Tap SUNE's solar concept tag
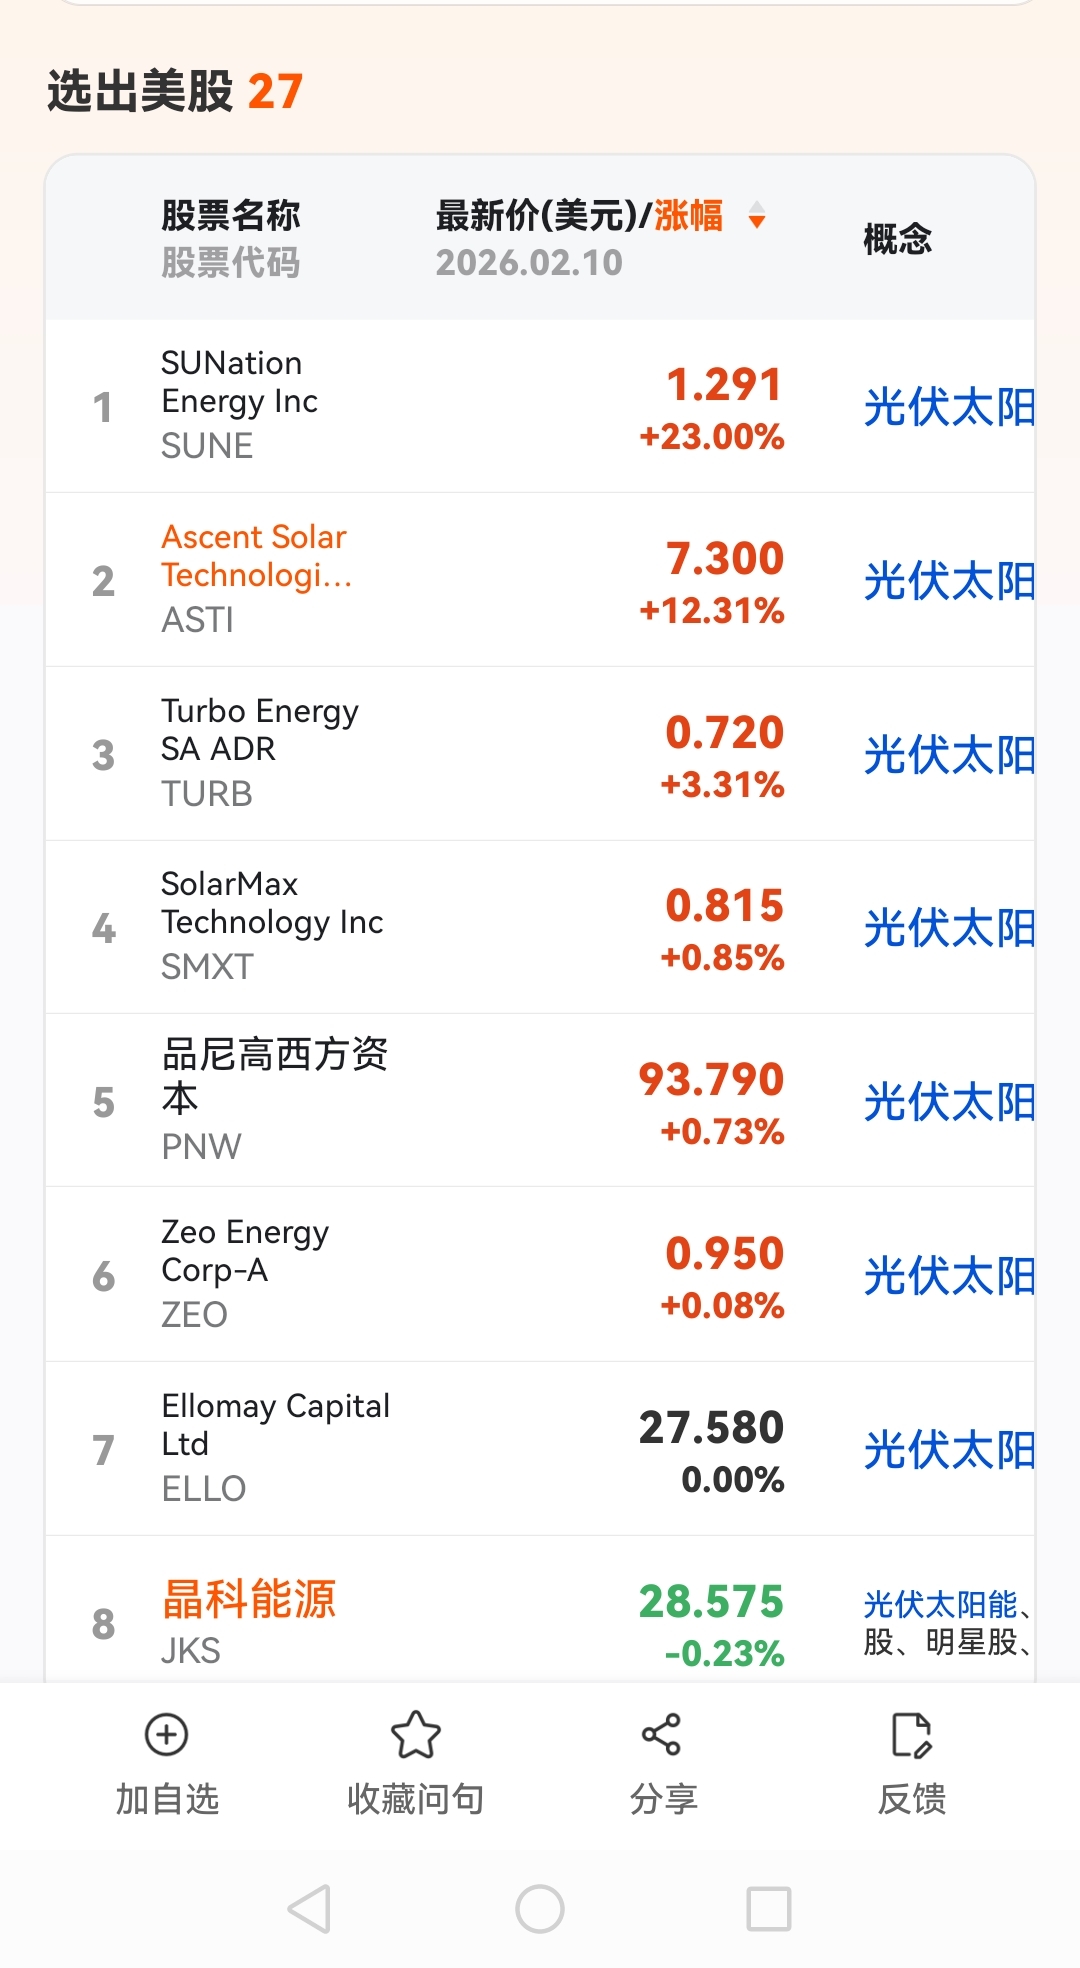1080x1968 pixels. pos(948,407)
